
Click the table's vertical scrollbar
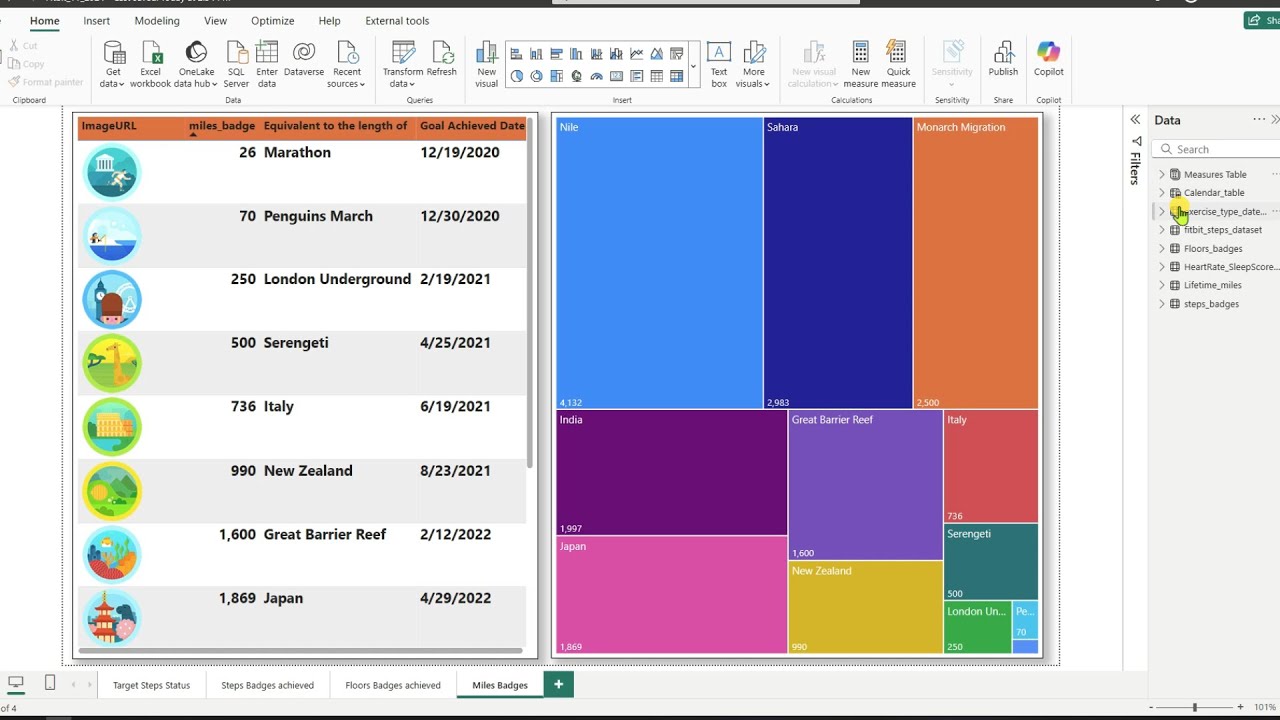tap(531, 293)
